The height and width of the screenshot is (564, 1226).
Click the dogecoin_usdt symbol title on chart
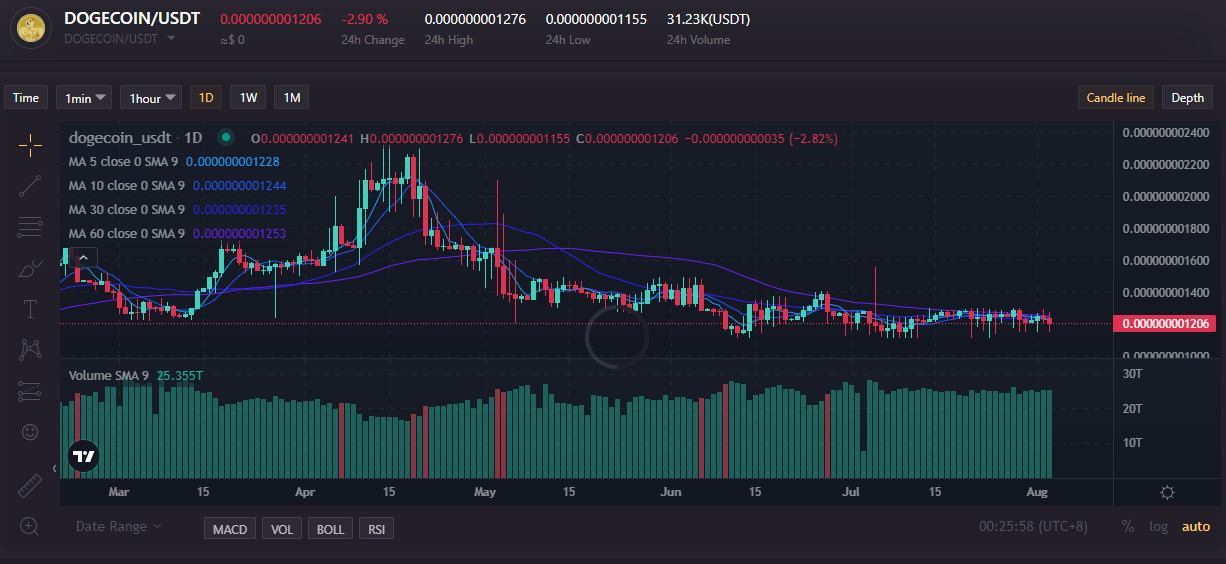point(122,137)
